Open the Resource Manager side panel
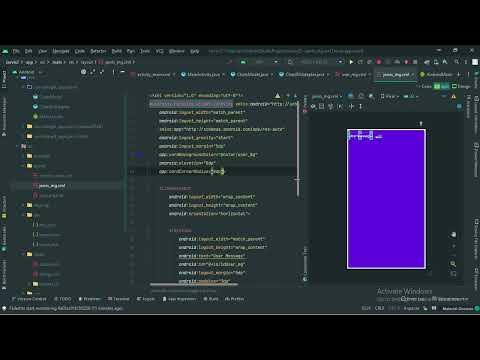Viewport: 480px width, 360px height. point(4,117)
